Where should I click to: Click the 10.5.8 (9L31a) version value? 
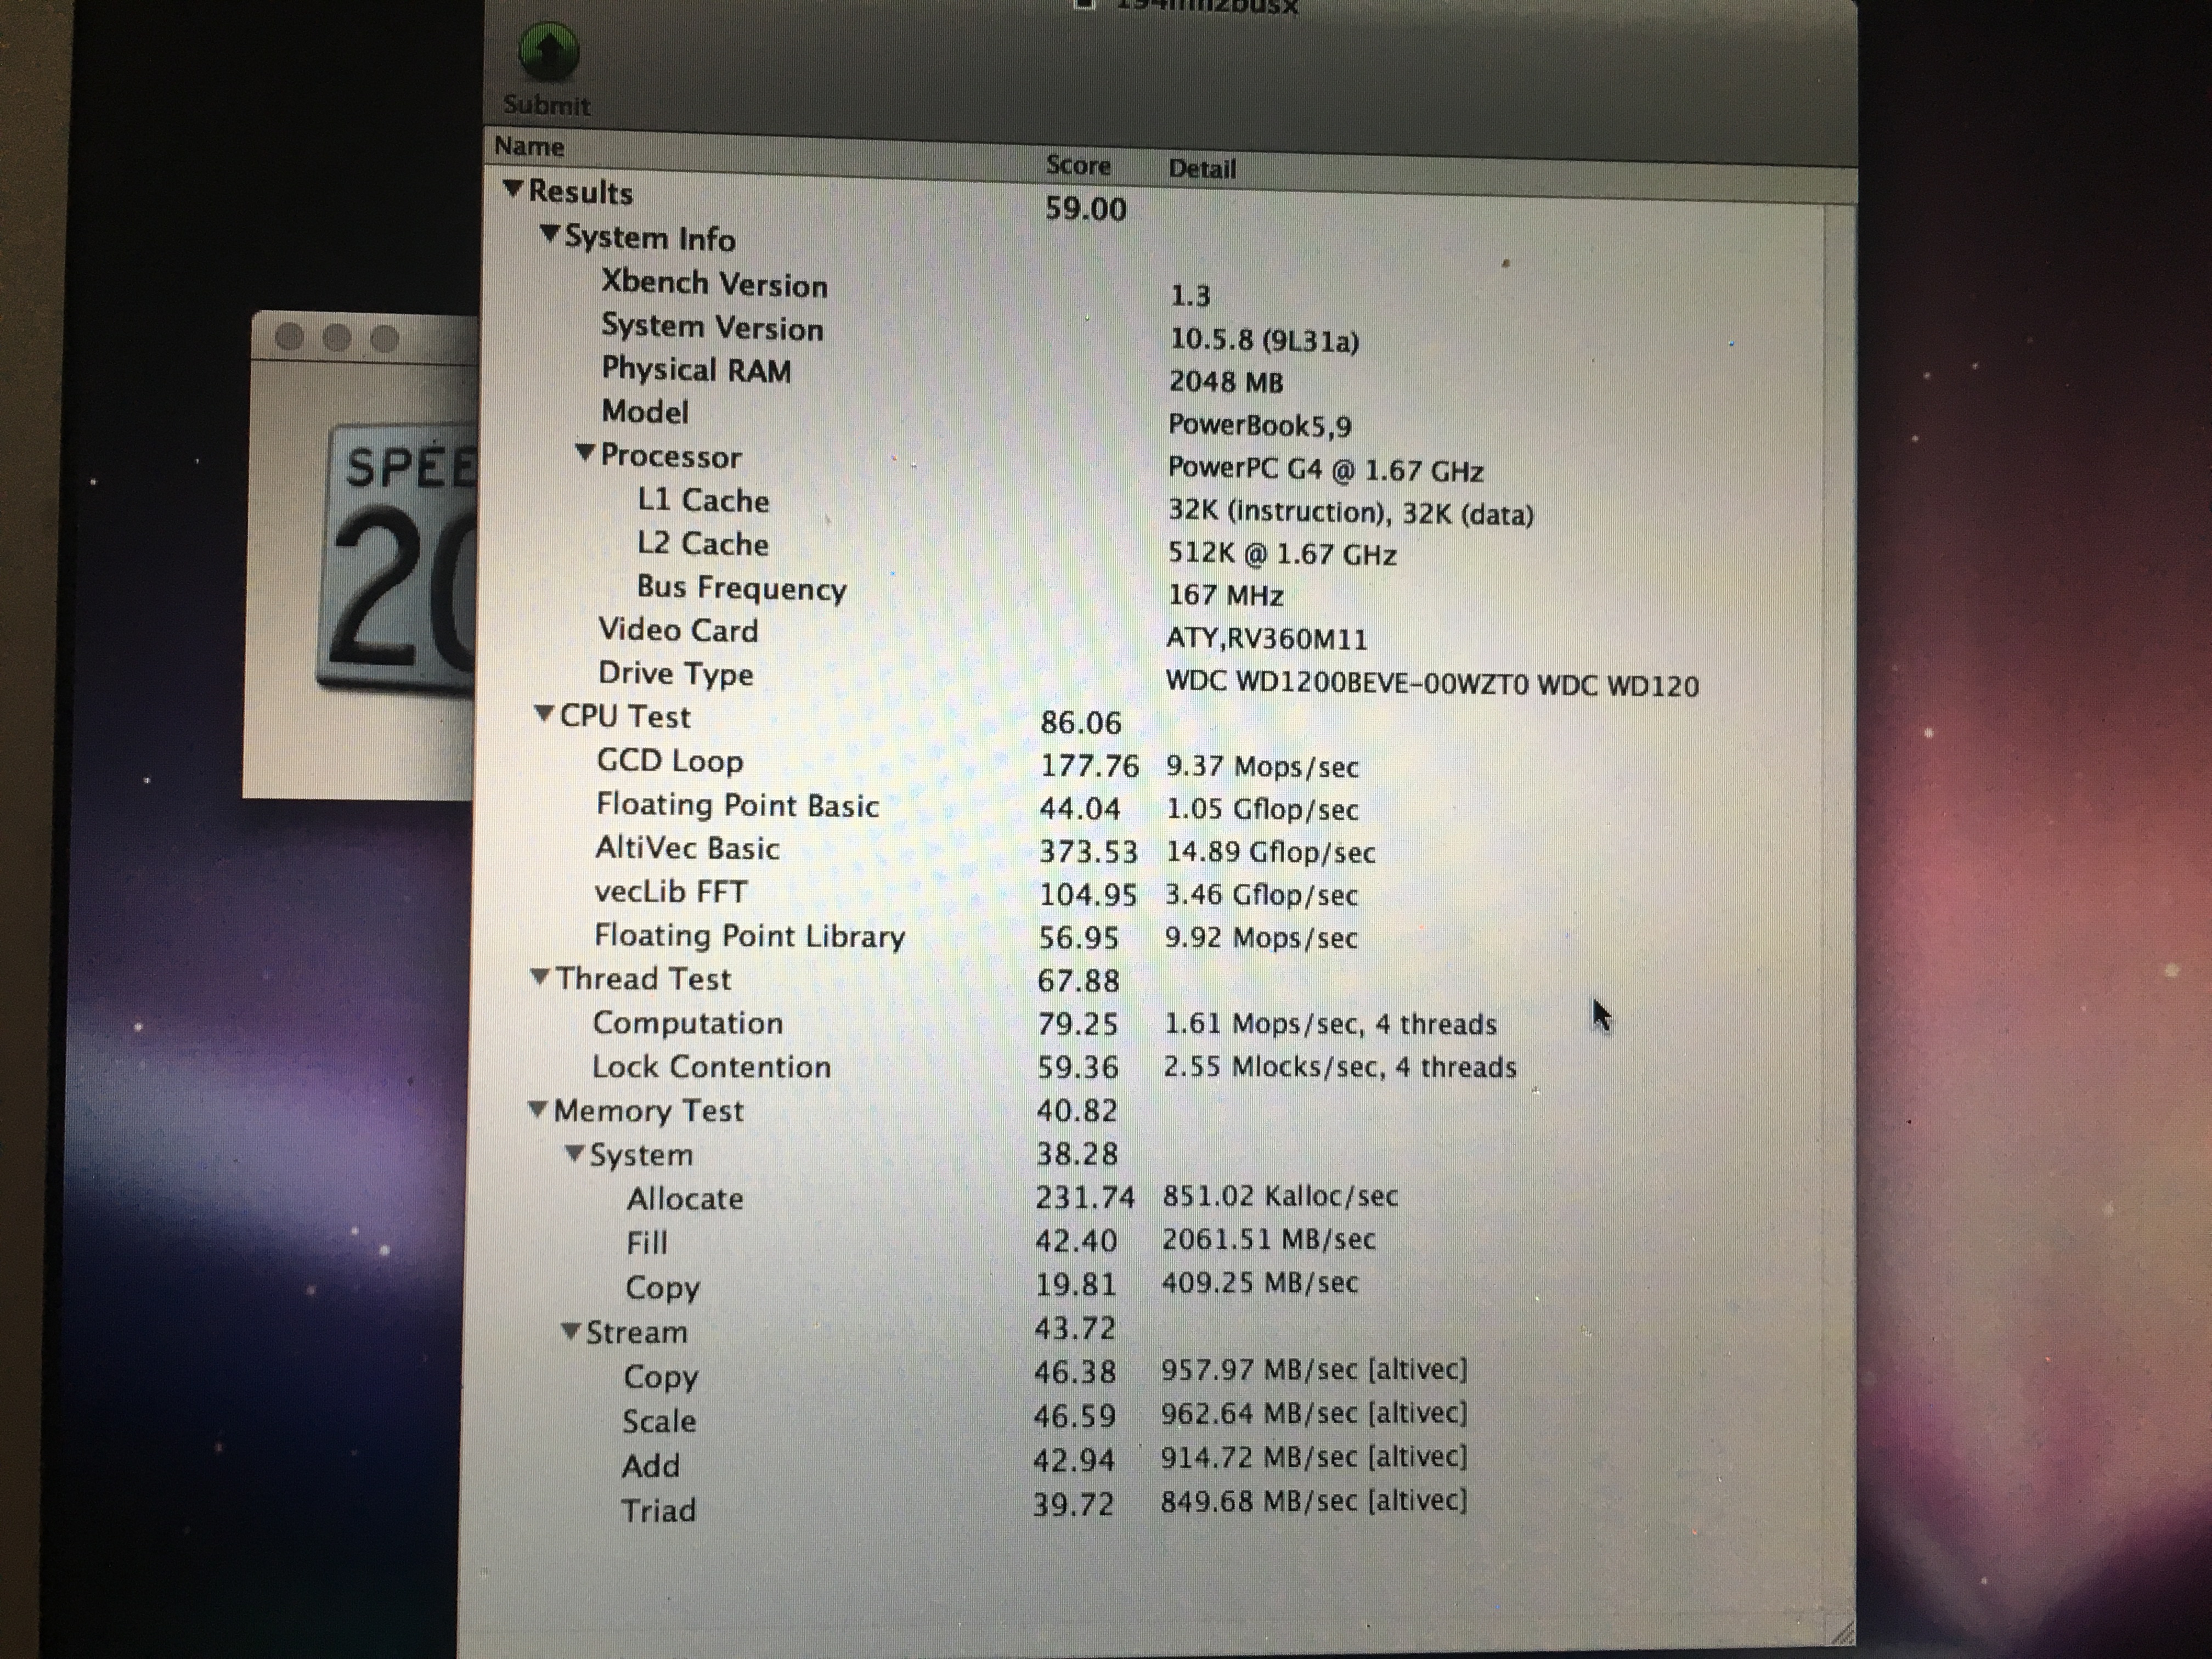(1264, 340)
